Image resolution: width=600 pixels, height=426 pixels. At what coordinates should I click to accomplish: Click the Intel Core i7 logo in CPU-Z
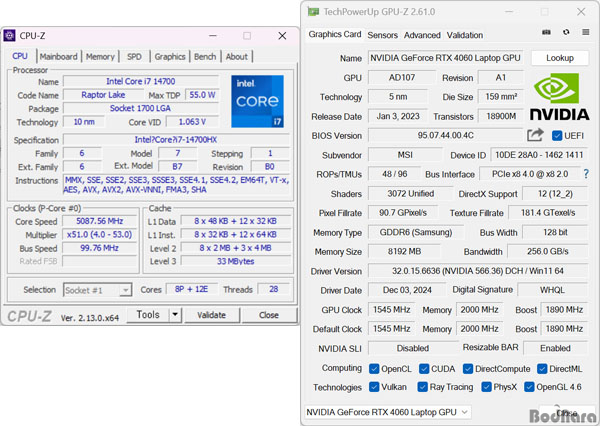258,101
